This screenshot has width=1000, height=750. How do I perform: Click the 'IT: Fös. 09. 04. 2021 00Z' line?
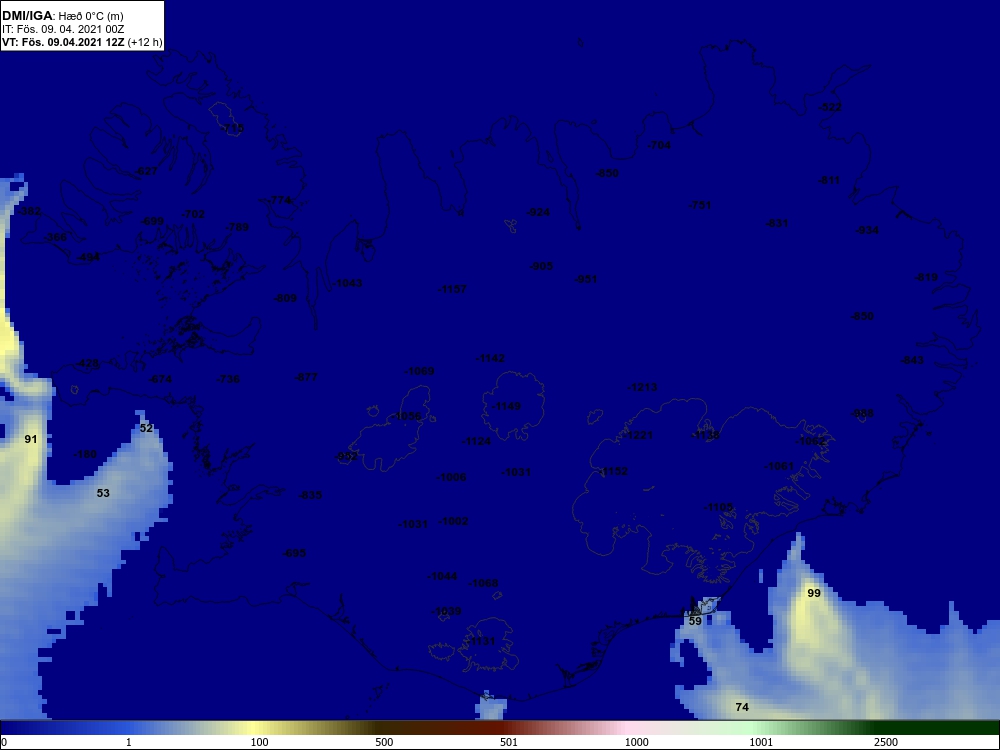(x=62, y=29)
